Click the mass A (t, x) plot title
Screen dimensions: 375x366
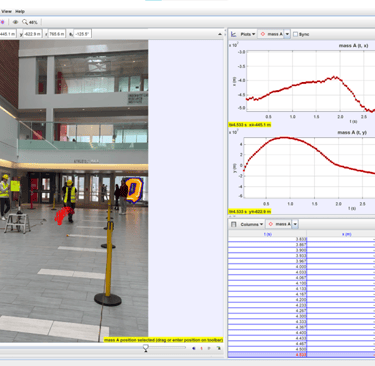click(353, 45)
